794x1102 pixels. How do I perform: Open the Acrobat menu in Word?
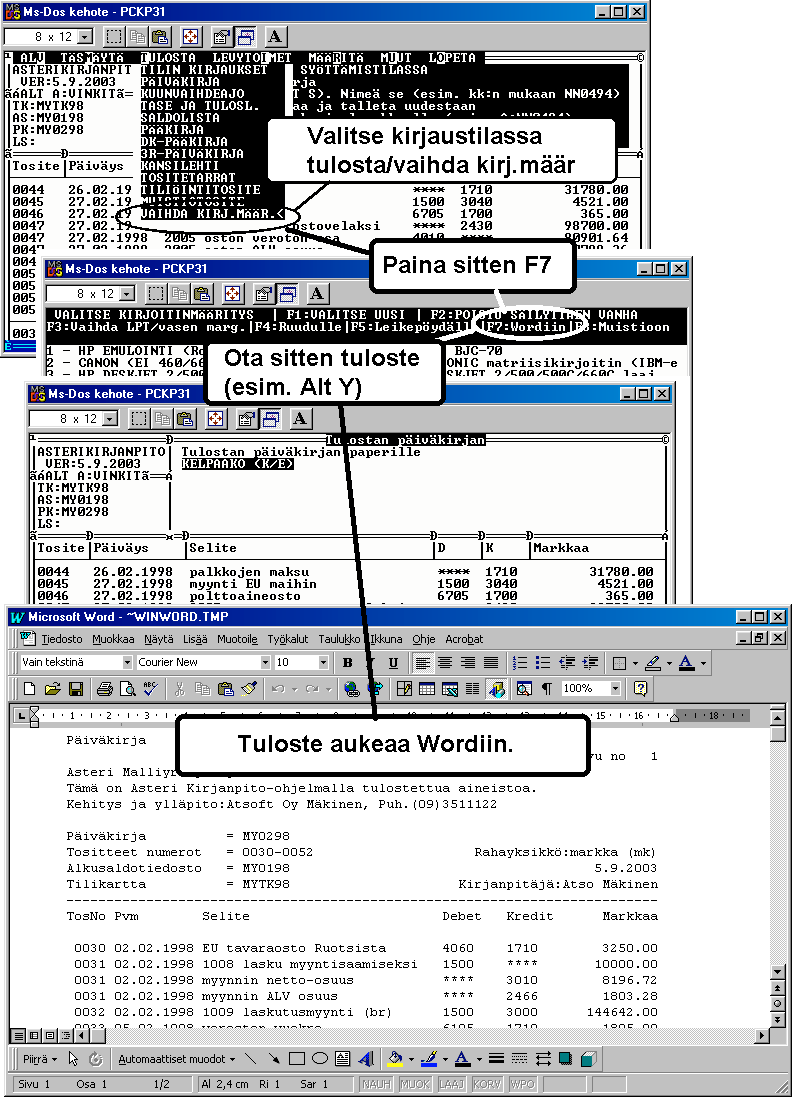[x=464, y=639]
